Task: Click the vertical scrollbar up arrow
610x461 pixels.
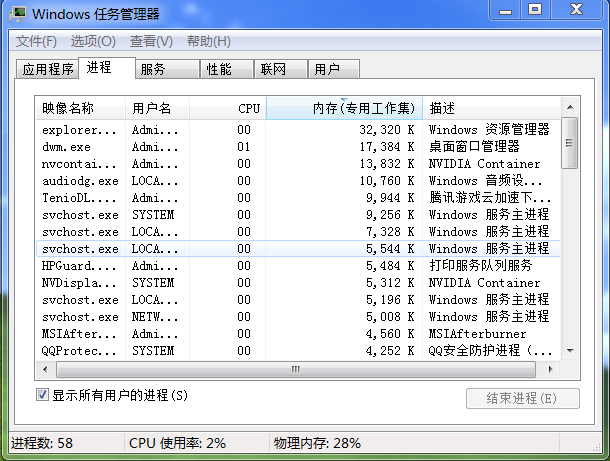Action: click(x=570, y=107)
